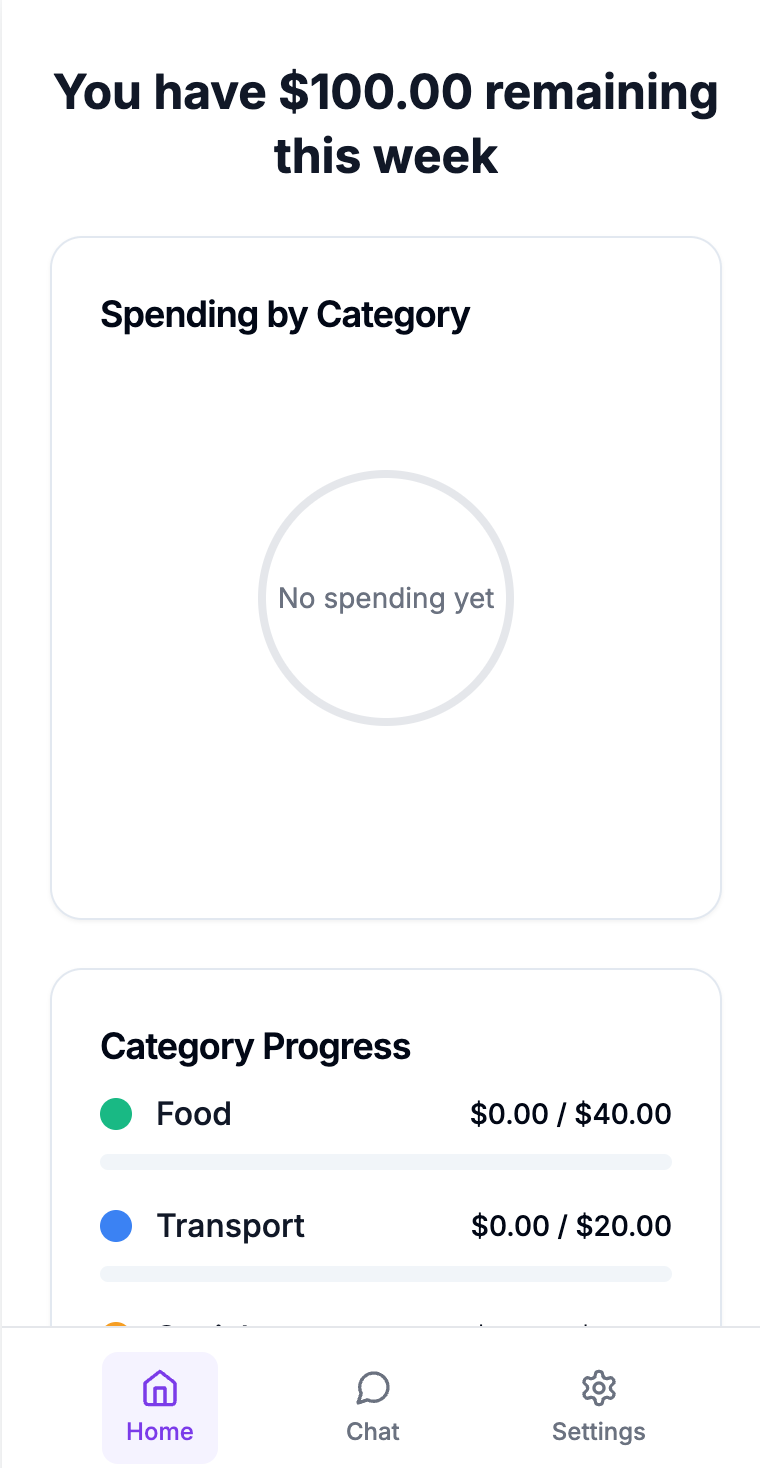Click the Food progress bar
This screenshot has width=760, height=1468.
click(x=386, y=1162)
